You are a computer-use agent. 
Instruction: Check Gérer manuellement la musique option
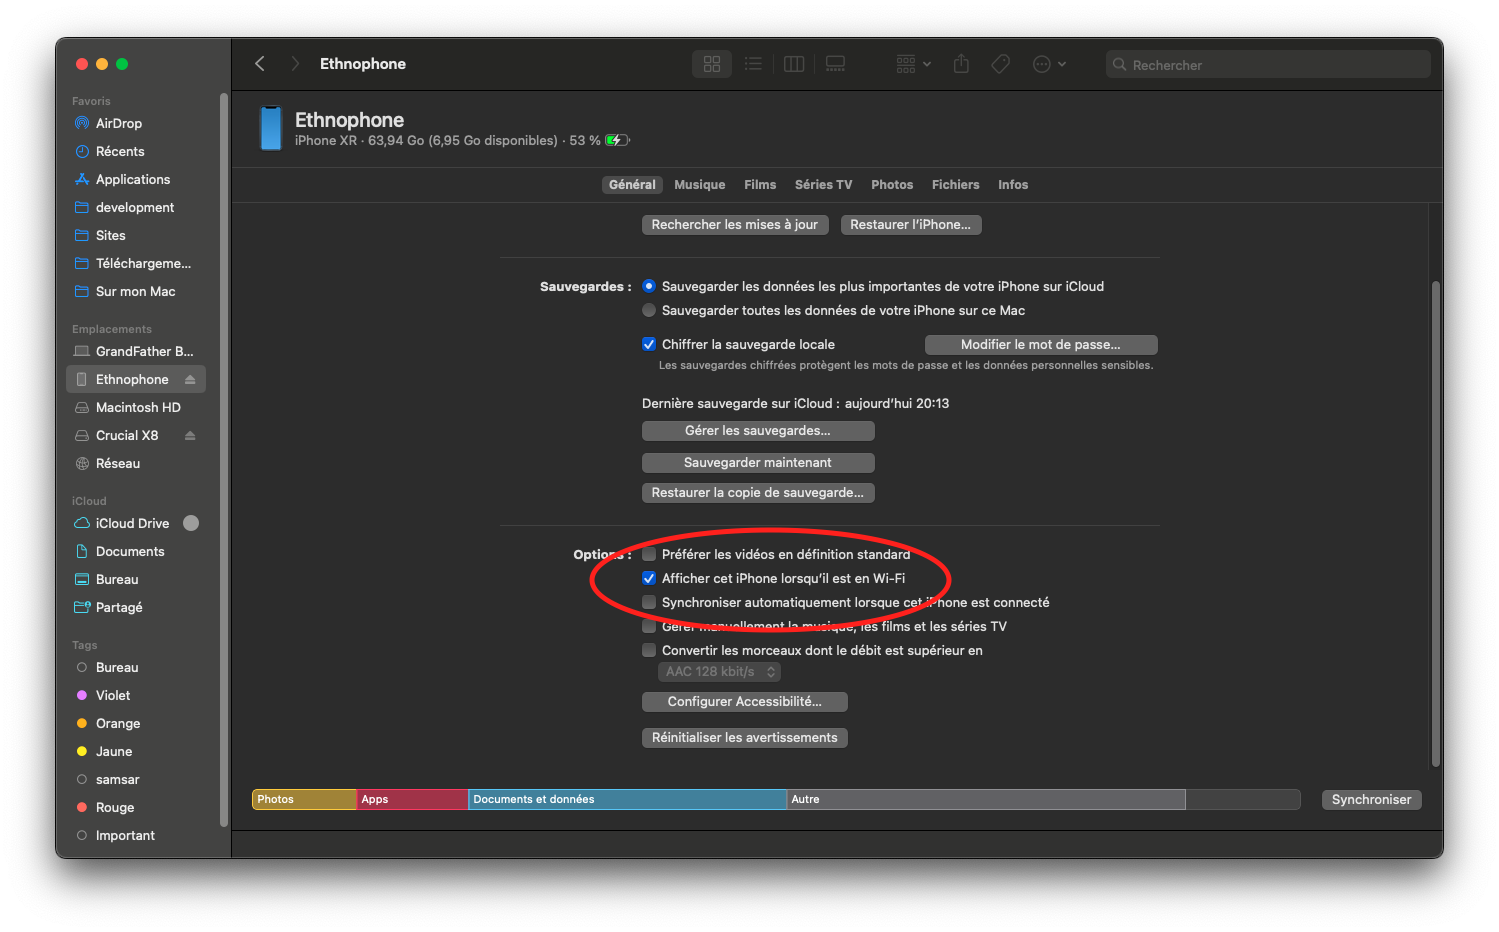tap(649, 626)
